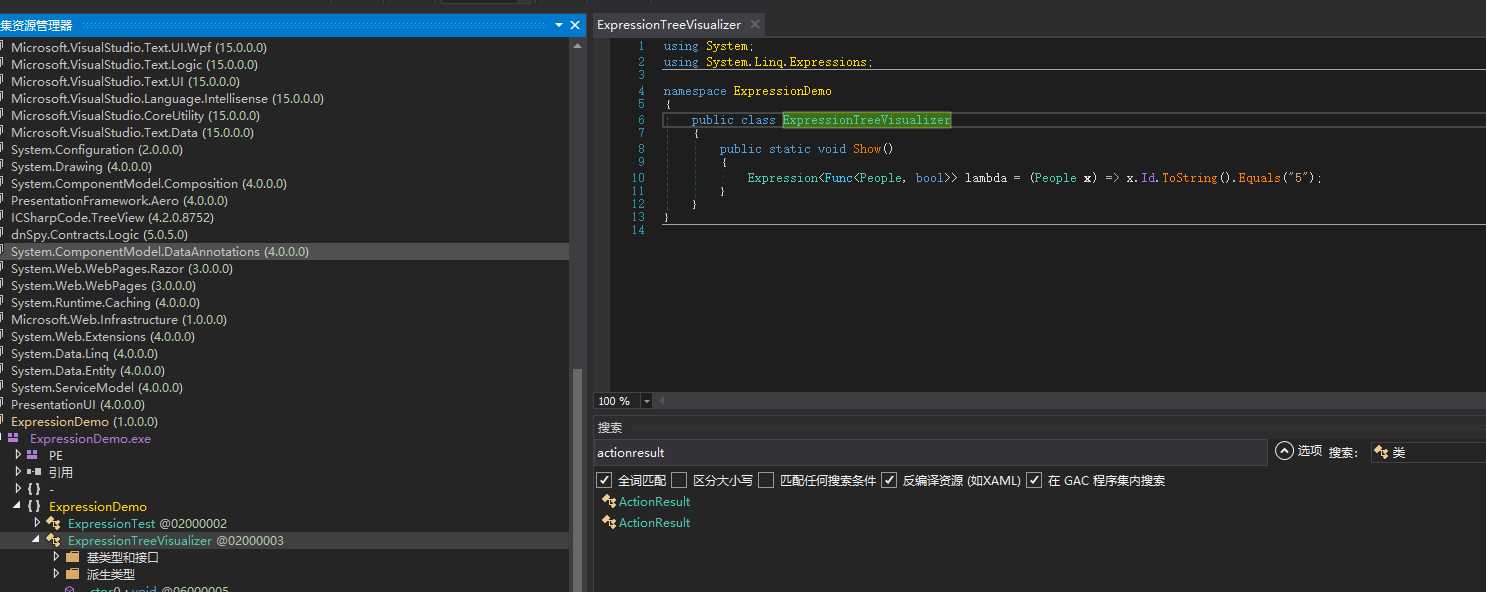Select System.Runtime.Caching (4.0.0.0) row
This screenshot has height=592, width=1486.
[285, 302]
